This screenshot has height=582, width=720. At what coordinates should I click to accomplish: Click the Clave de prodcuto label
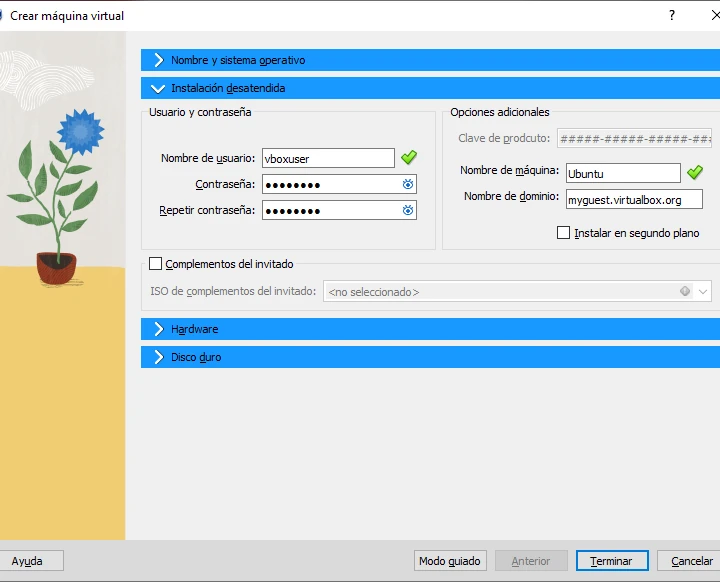coord(504,138)
